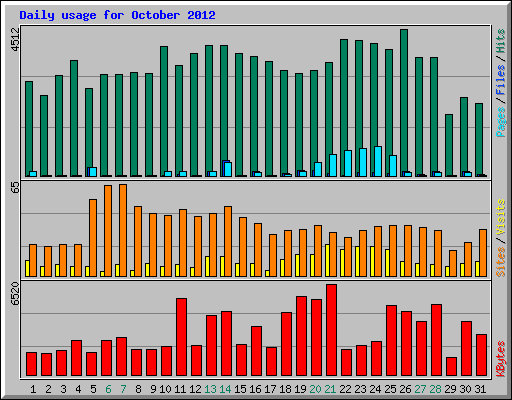
Task: Click the orange "Sites" legend label
Action: (501, 262)
